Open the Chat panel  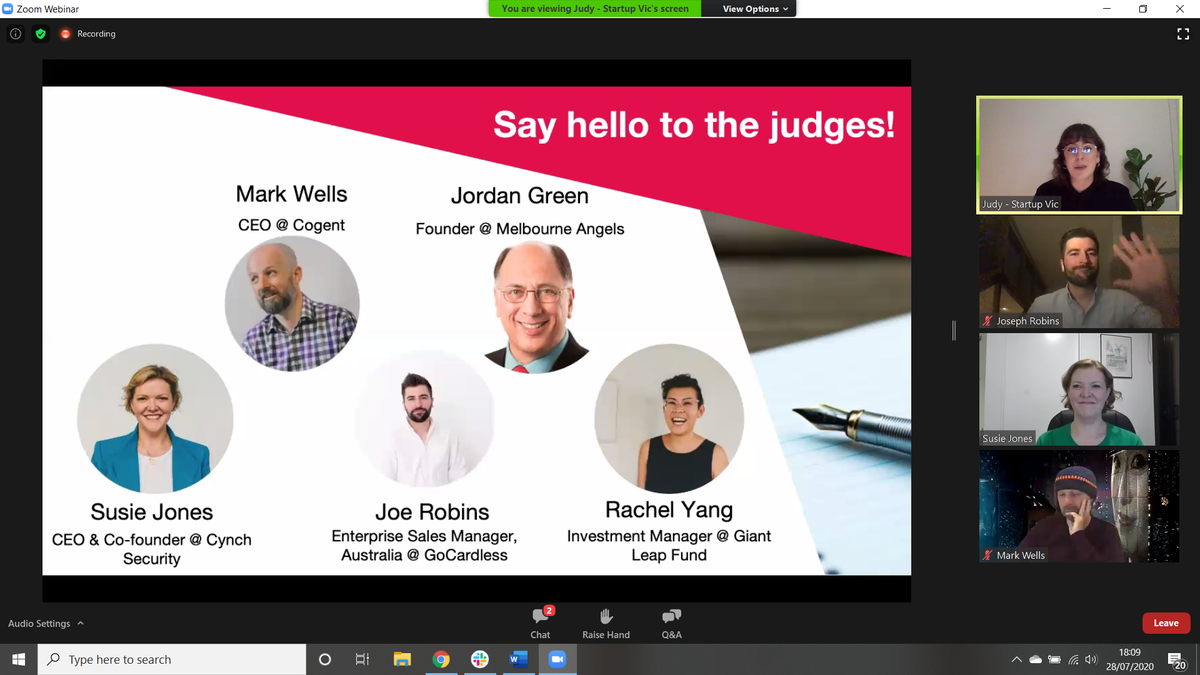click(x=540, y=622)
